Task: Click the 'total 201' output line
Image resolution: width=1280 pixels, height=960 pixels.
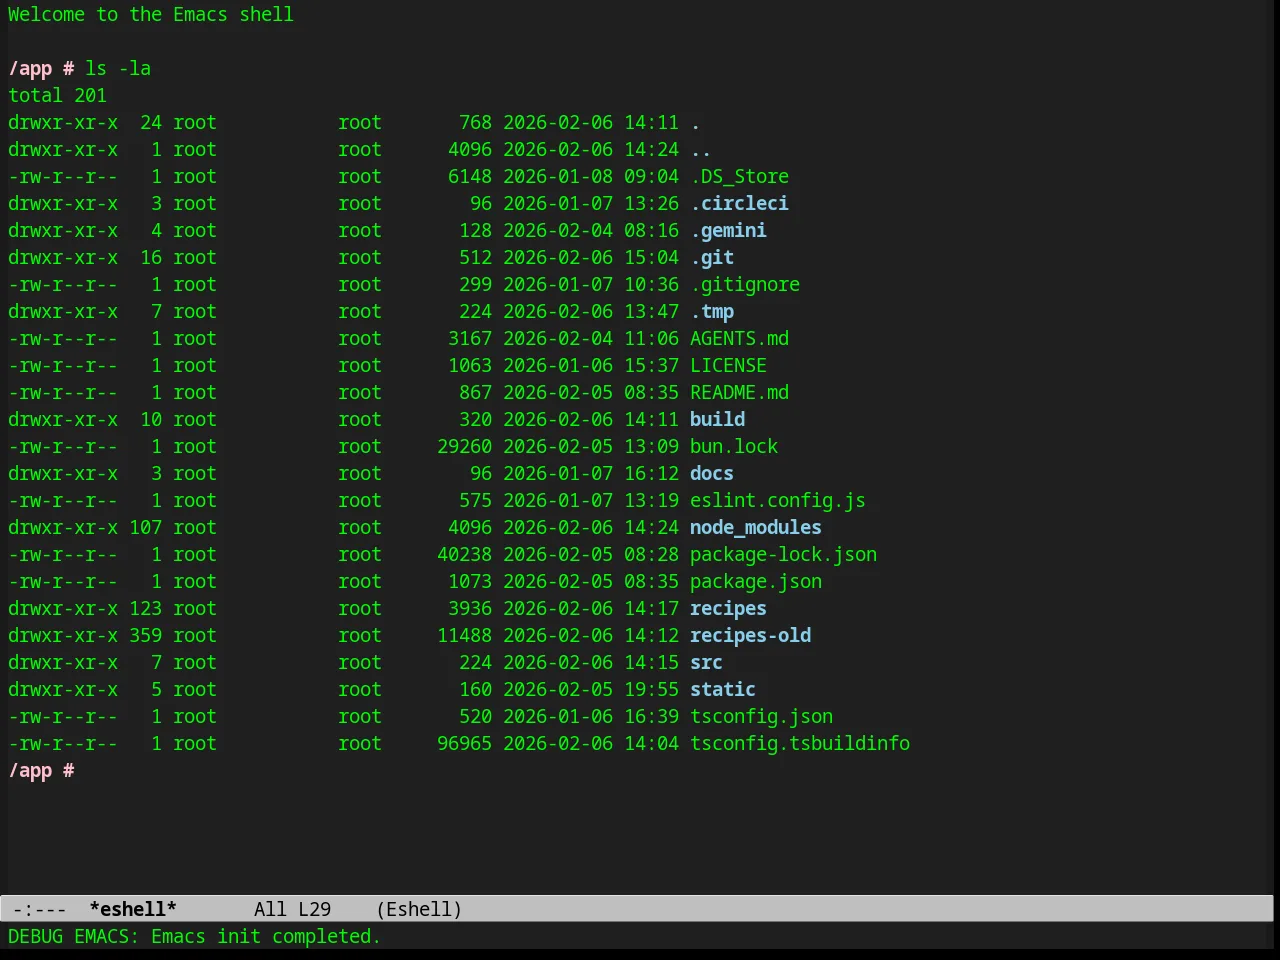Action: [x=57, y=96]
